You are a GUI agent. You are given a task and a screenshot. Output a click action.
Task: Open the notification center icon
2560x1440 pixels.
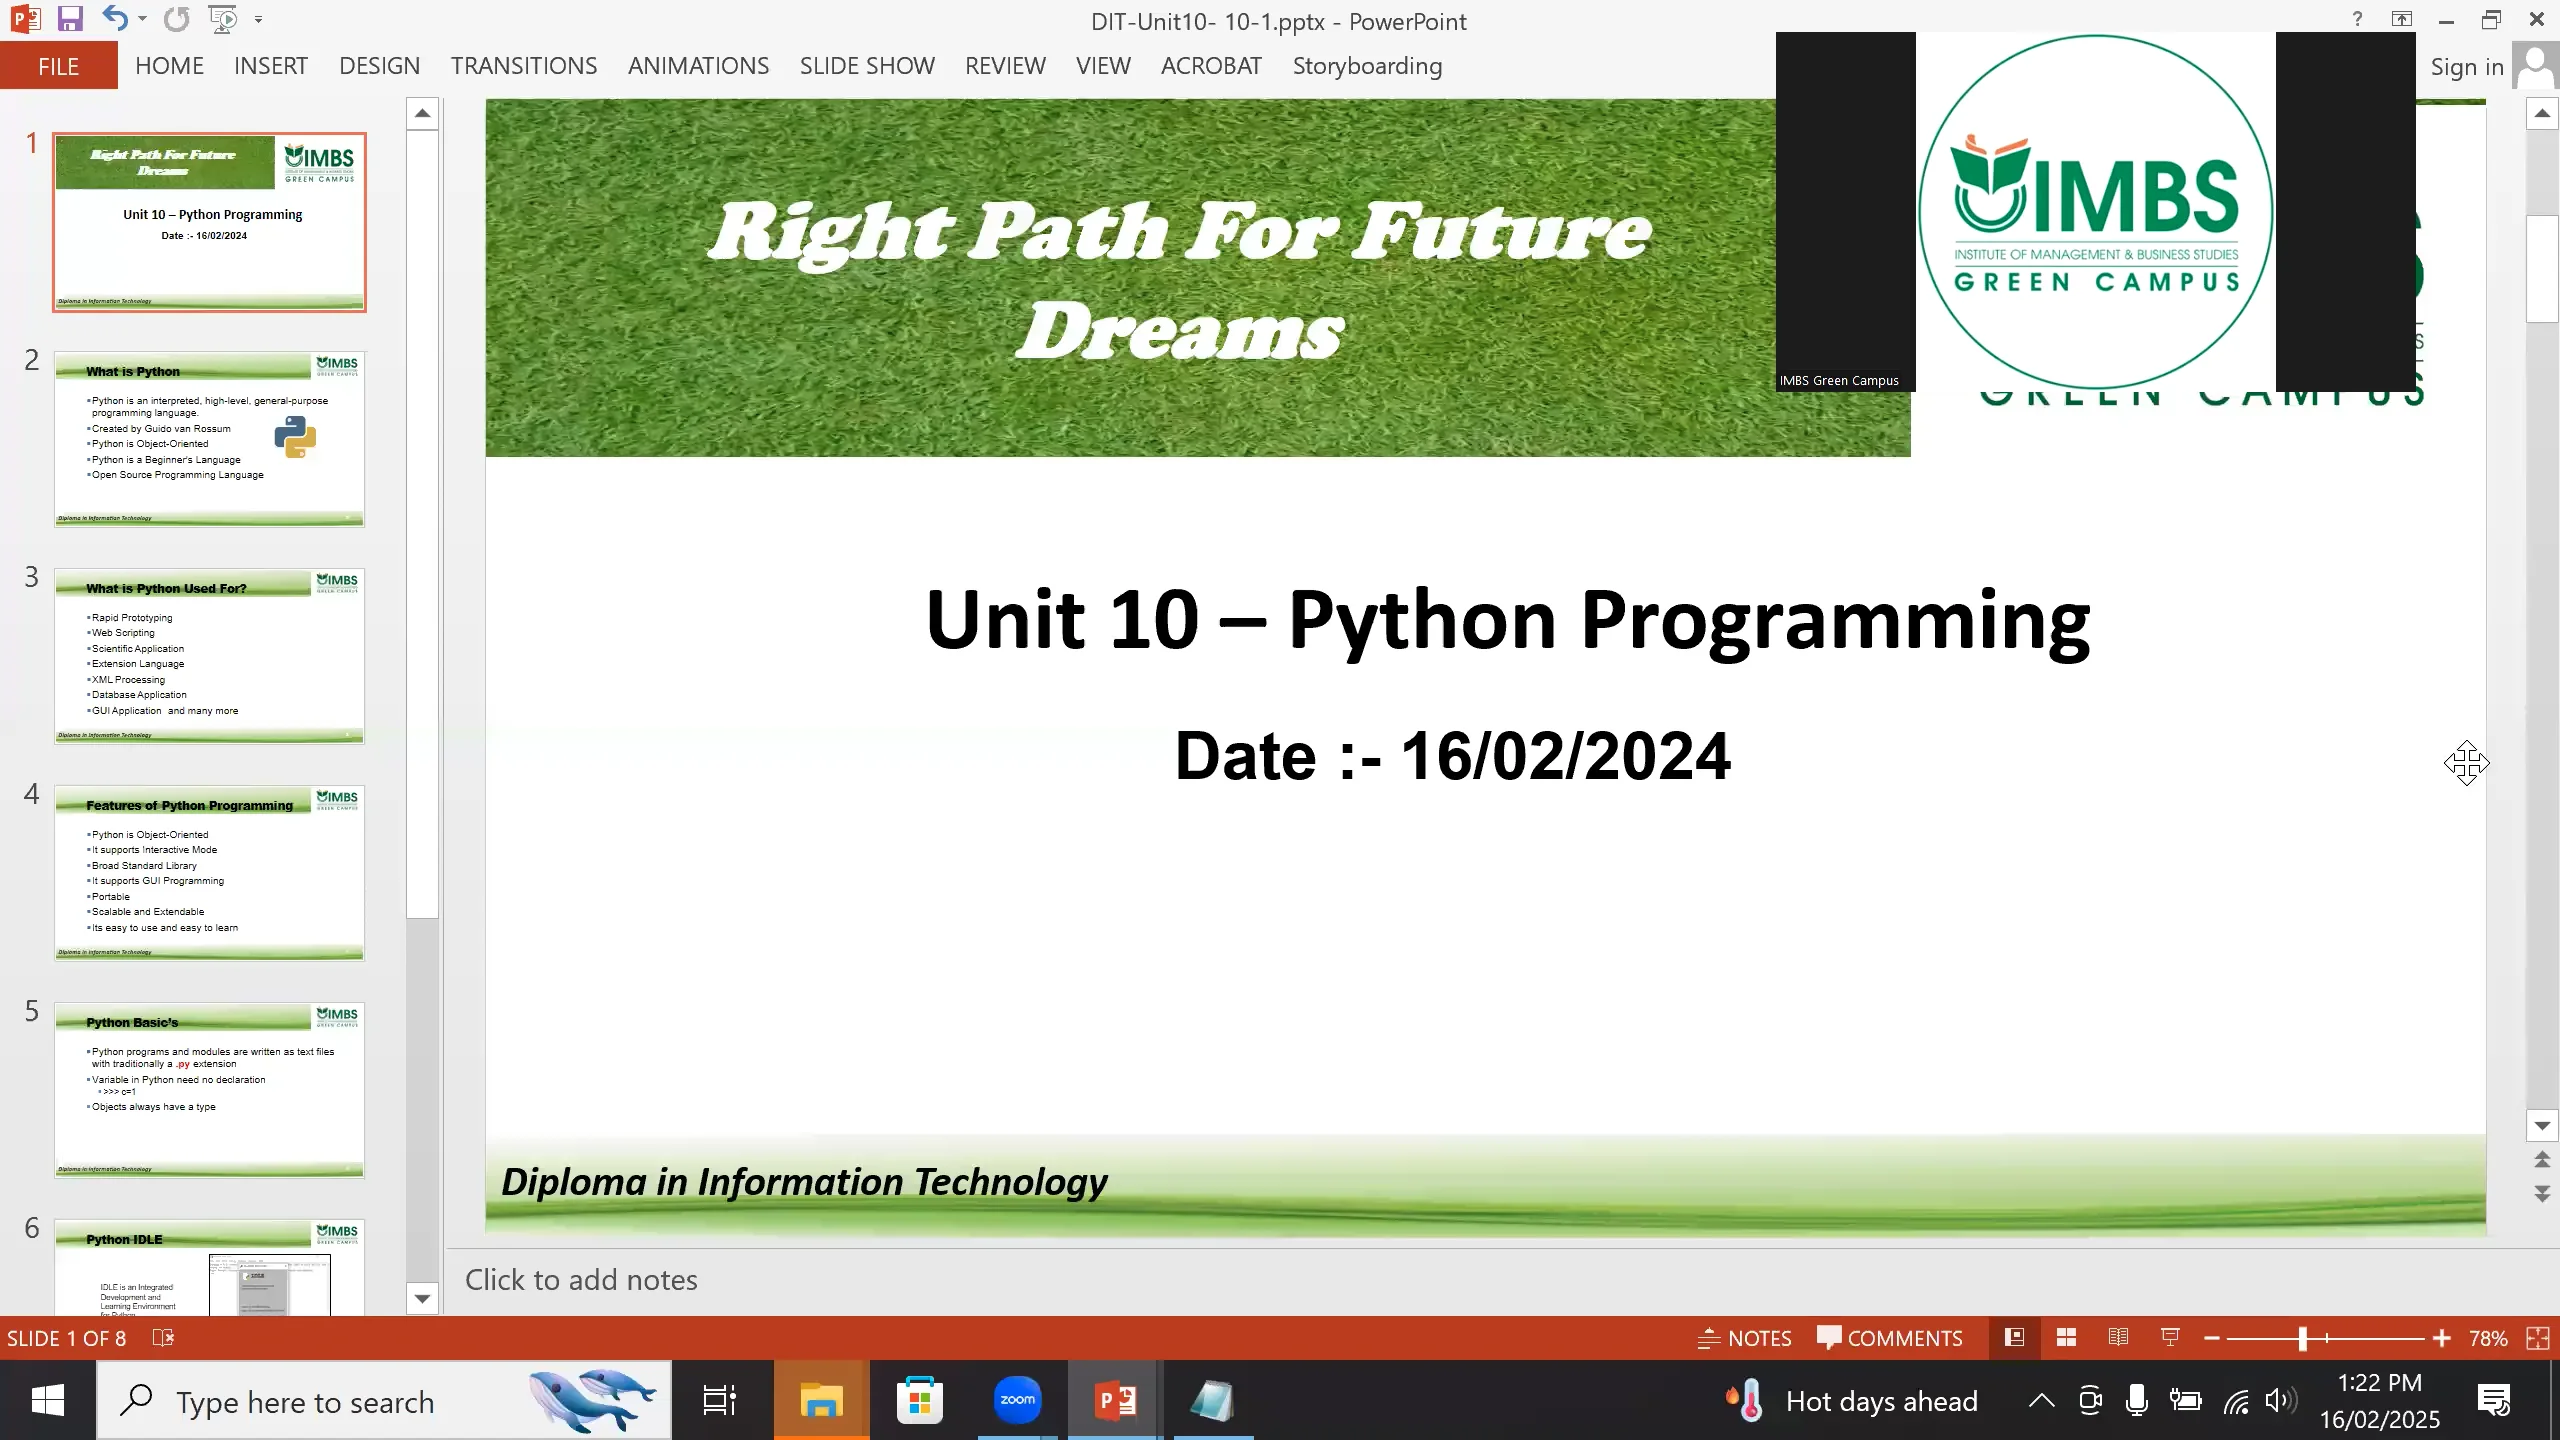click(2496, 1401)
